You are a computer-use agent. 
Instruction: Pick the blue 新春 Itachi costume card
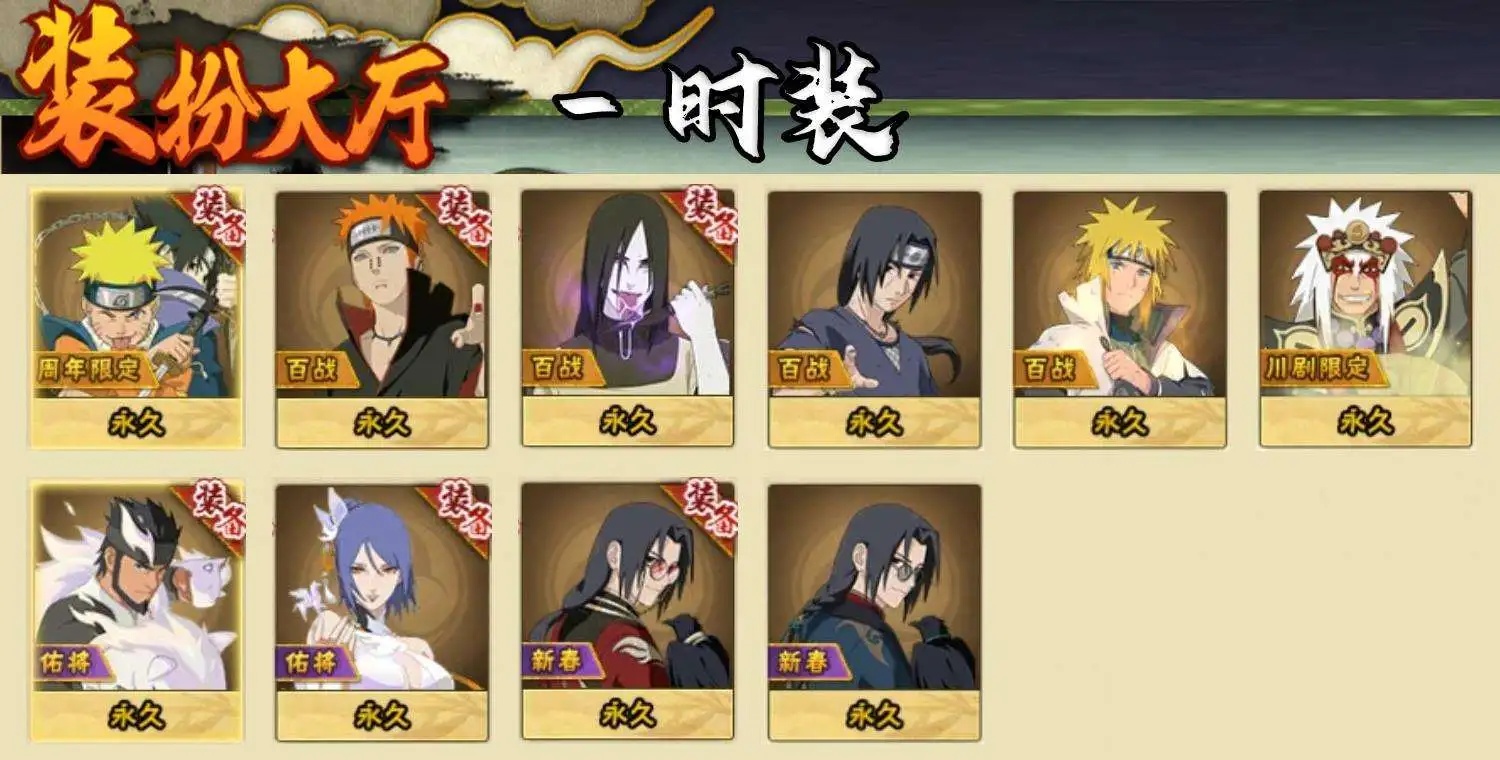(x=874, y=612)
